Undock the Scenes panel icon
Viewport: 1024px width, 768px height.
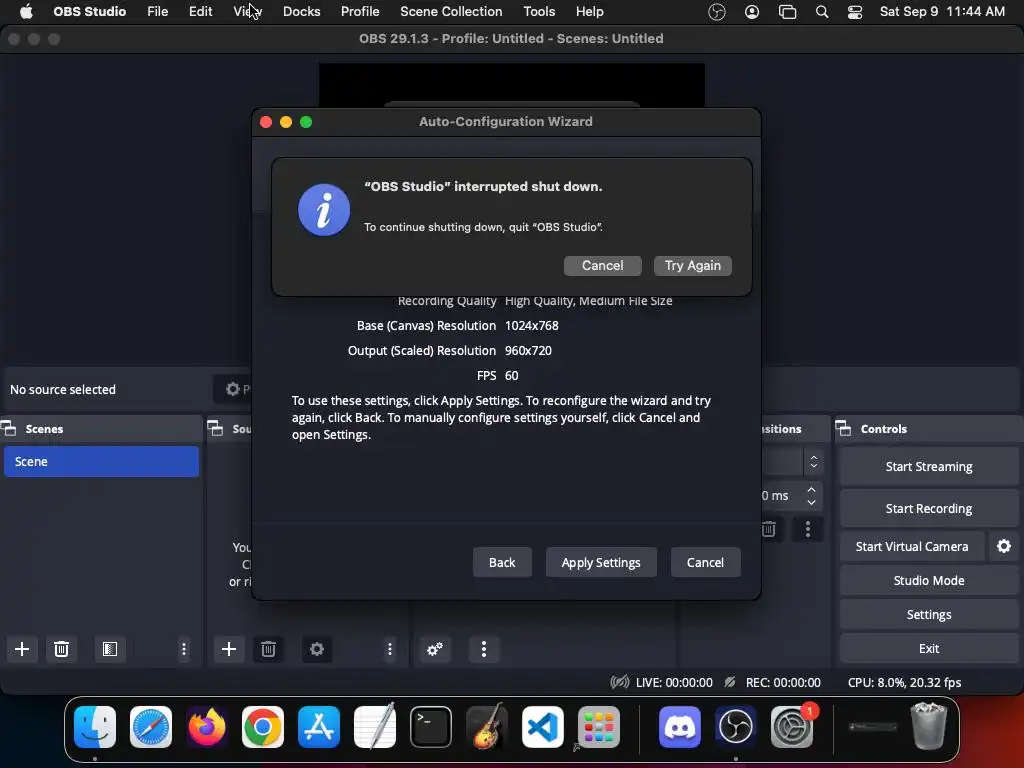[x=9, y=429]
